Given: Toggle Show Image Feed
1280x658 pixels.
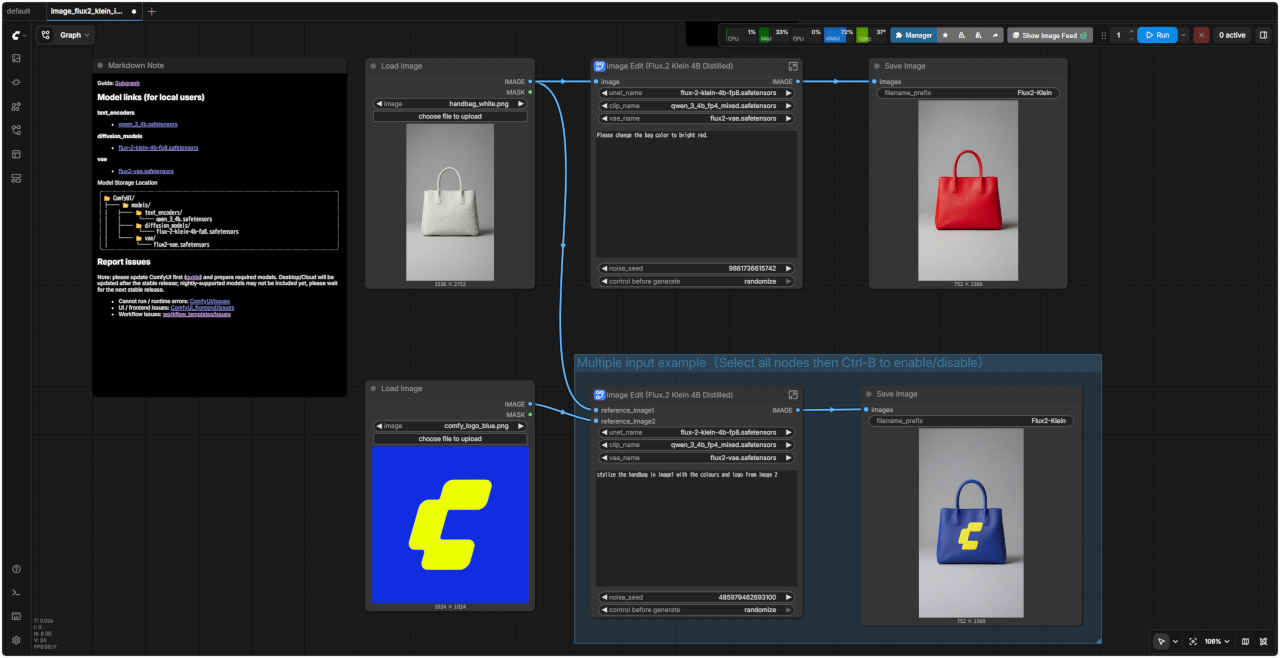Looking at the screenshot, I should 1049,35.
